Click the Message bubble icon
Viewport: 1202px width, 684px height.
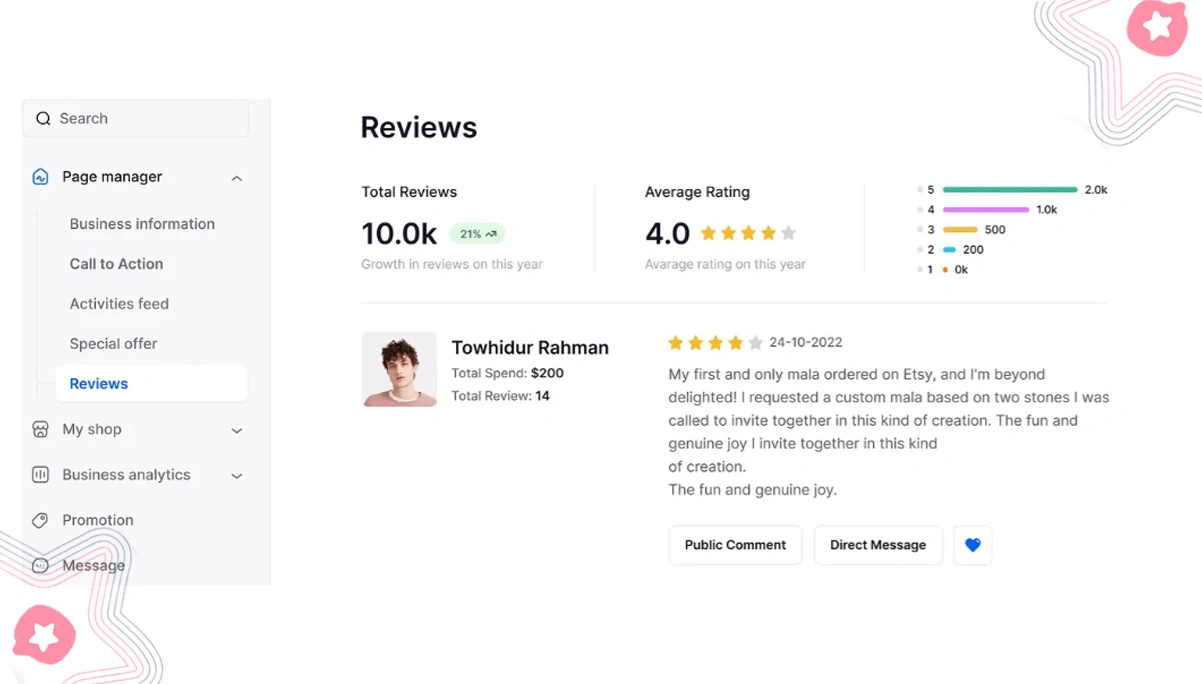pos(40,566)
